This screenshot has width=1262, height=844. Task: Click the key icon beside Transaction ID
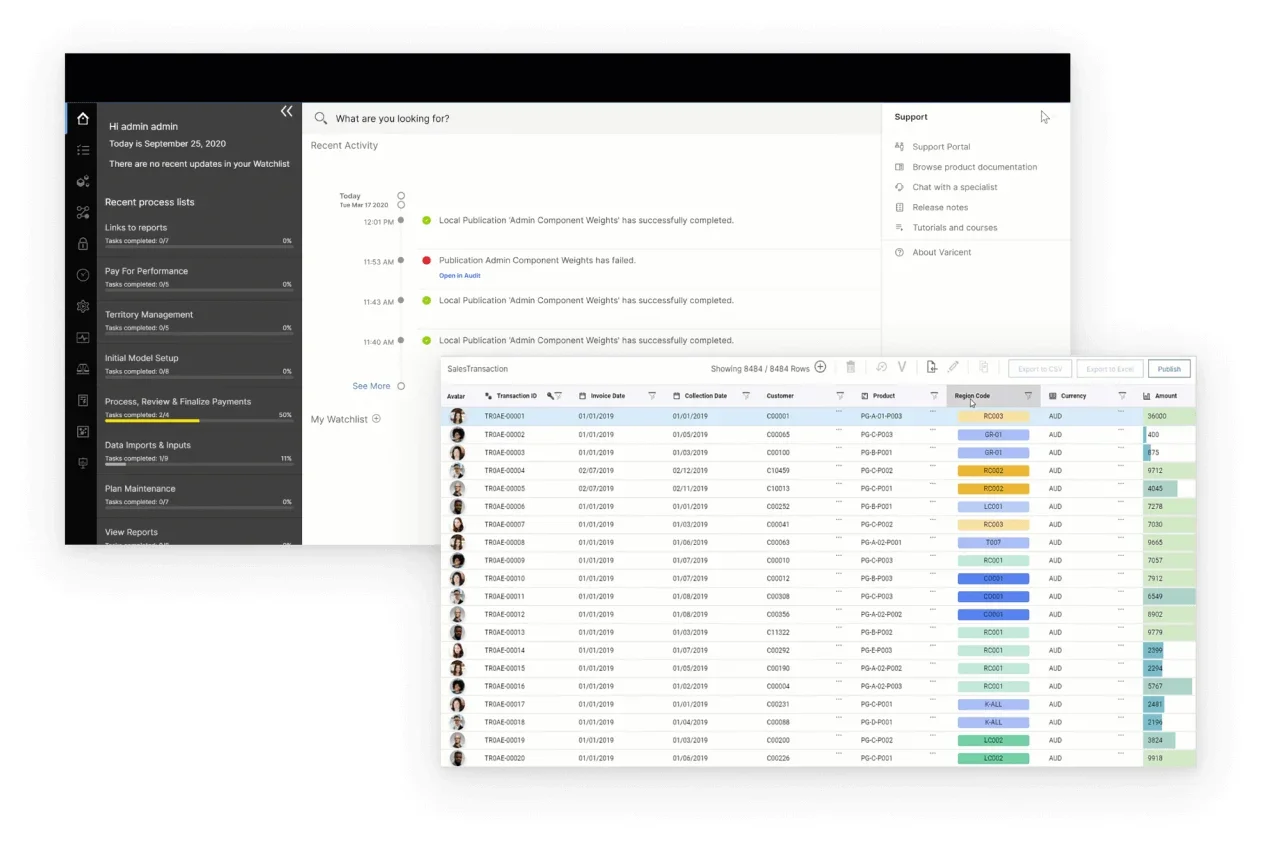pyautogui.click(x=550, y=396)
